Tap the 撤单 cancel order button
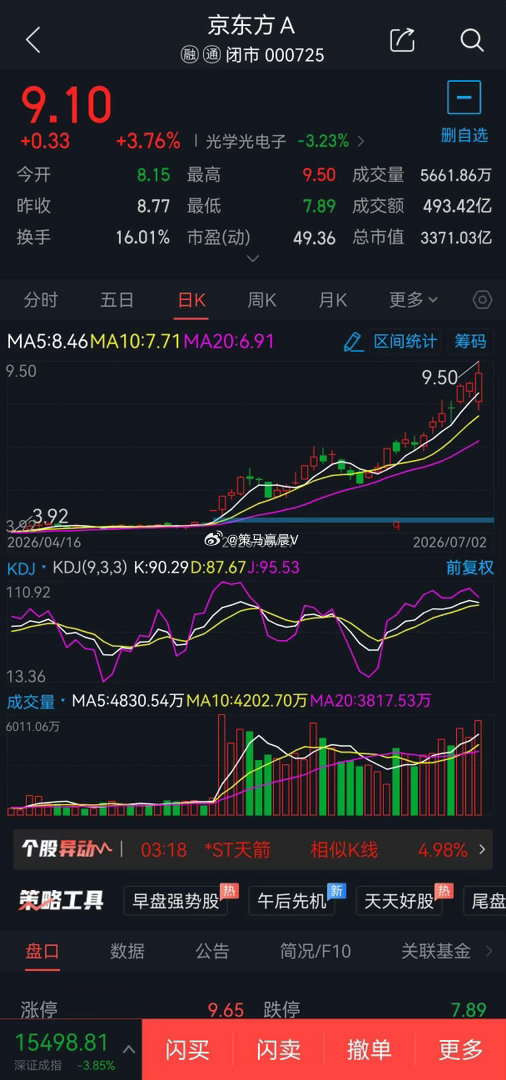This screenshot has width=506, height=1080. (x=370, y=1050)
